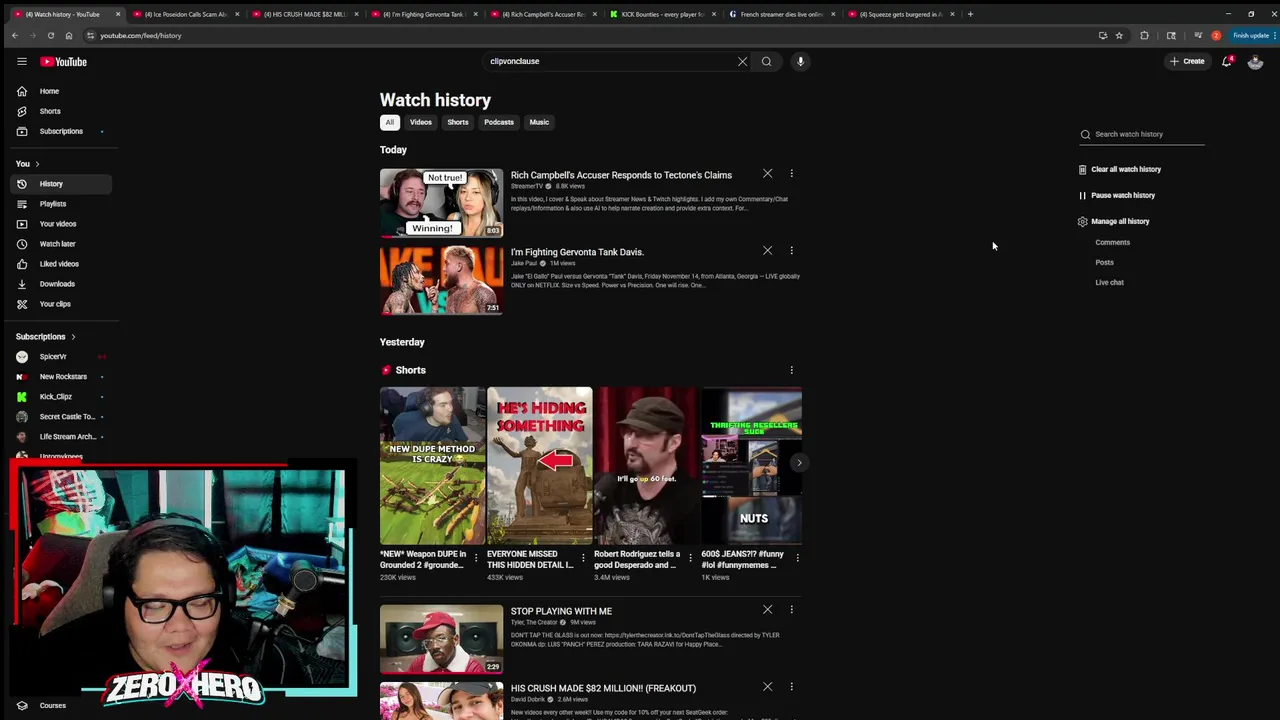Select the Music filter chip

coord(539,122)
